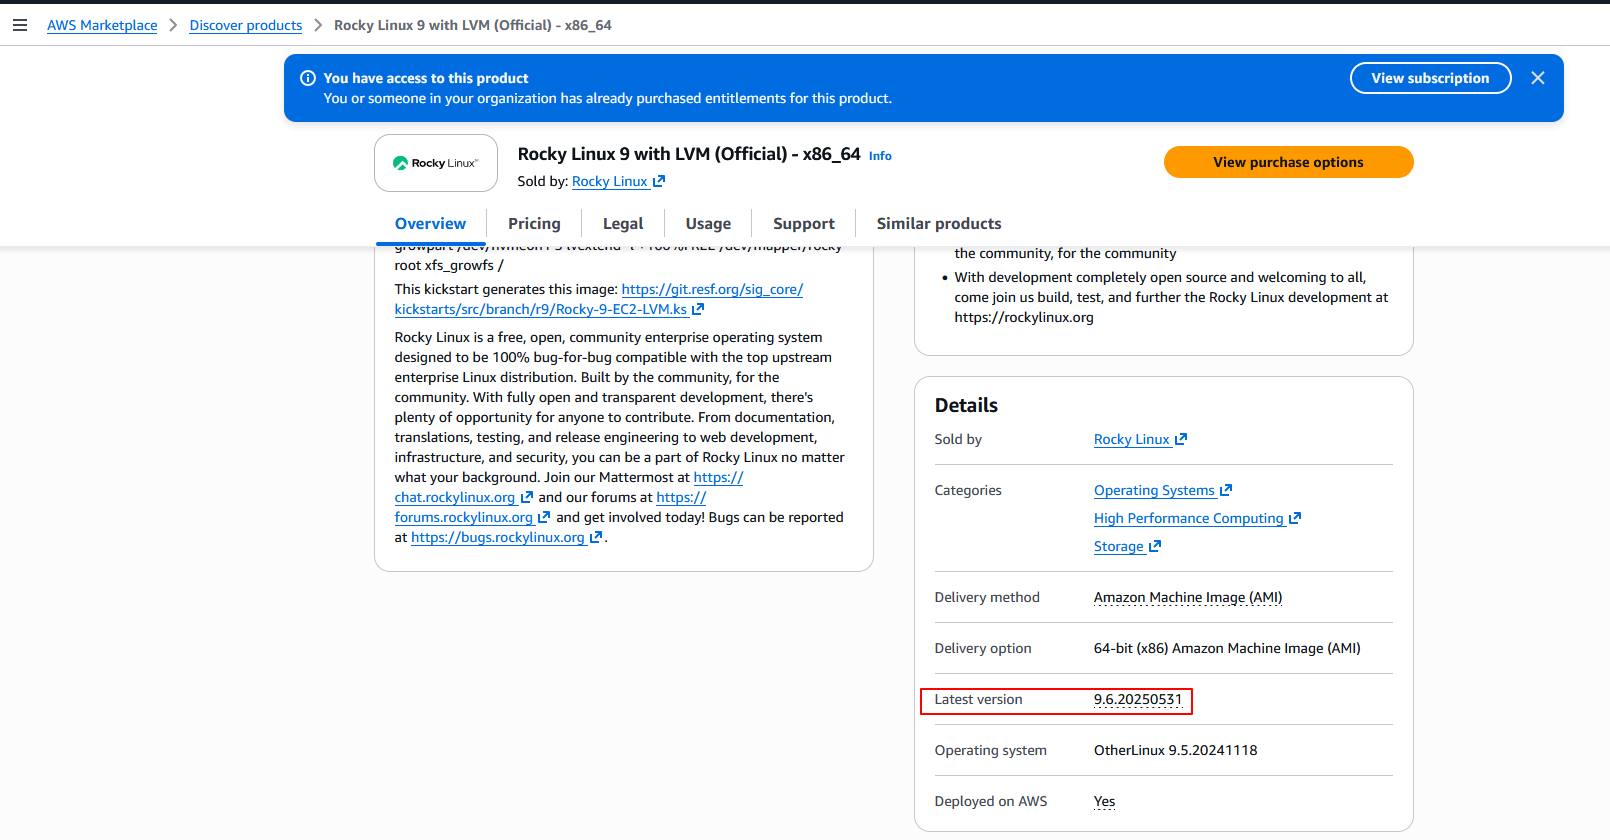Go to Similar products tab

tap(938, 224)
